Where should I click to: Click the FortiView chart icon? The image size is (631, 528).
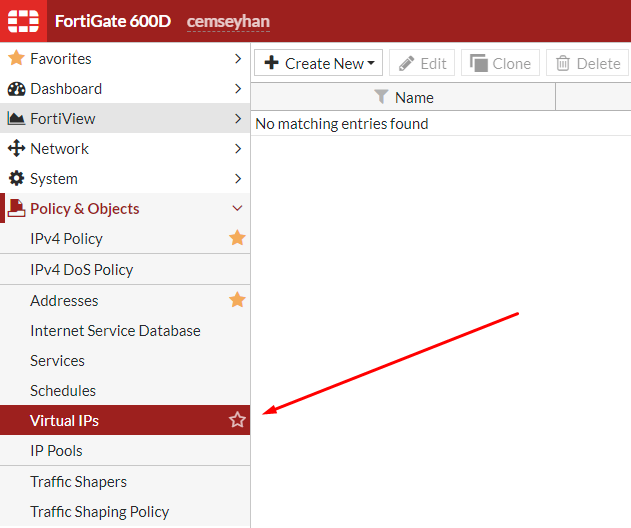pos(16,118)
